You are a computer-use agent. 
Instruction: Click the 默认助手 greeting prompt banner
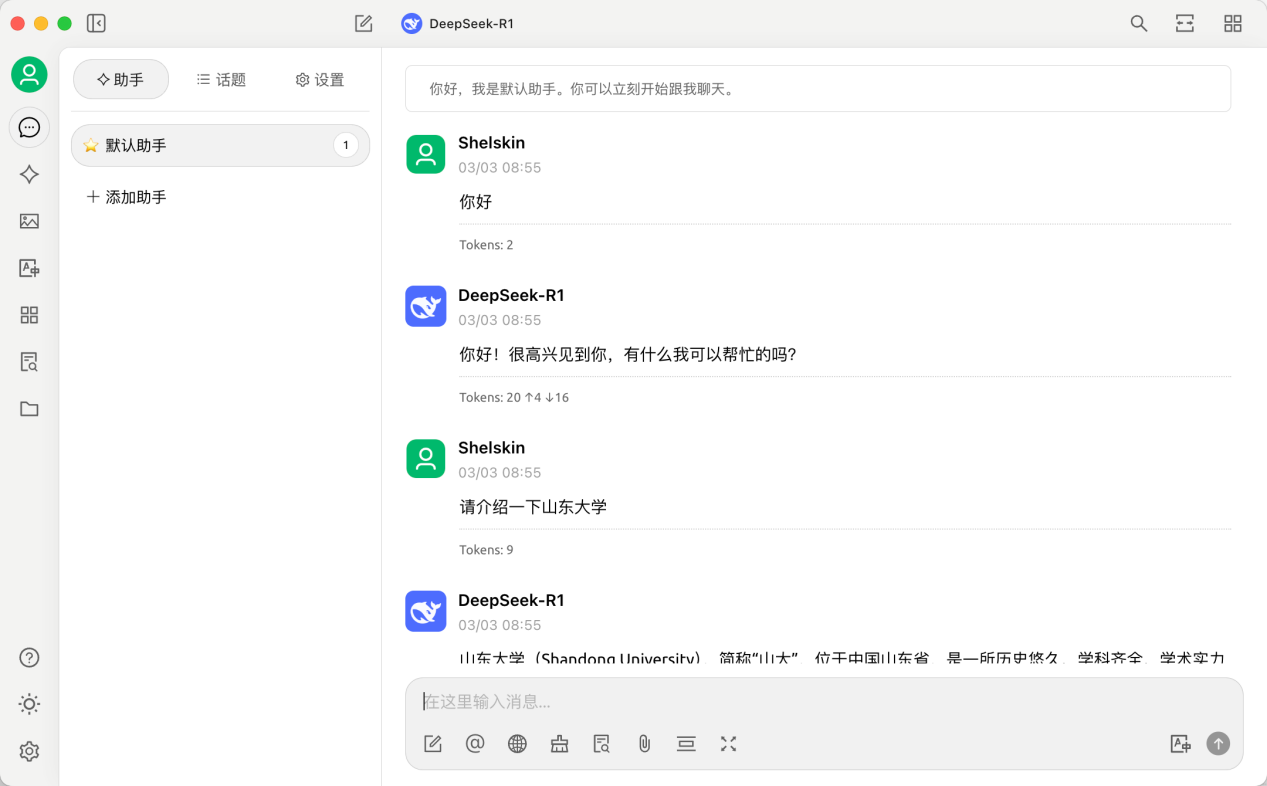click(x=818, y=89)
